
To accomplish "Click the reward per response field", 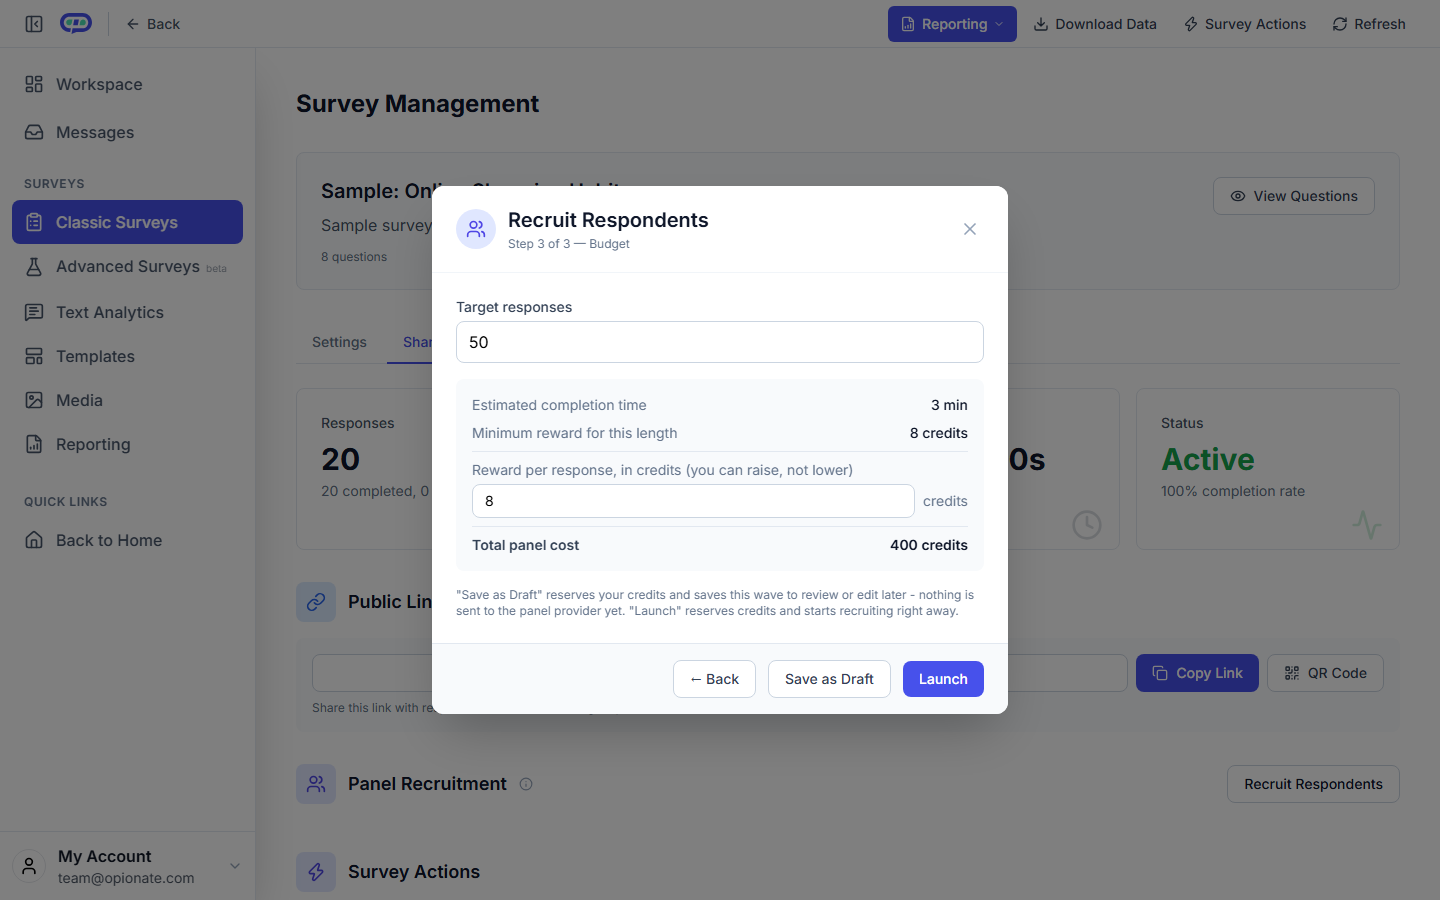I will [x=693, y=501].
